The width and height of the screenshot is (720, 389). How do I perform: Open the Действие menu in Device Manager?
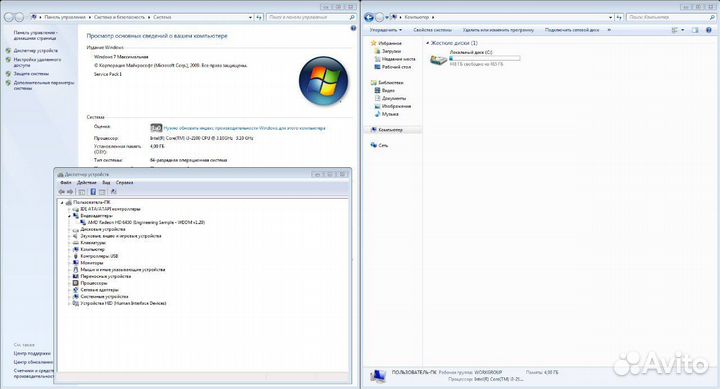point(87,182)
